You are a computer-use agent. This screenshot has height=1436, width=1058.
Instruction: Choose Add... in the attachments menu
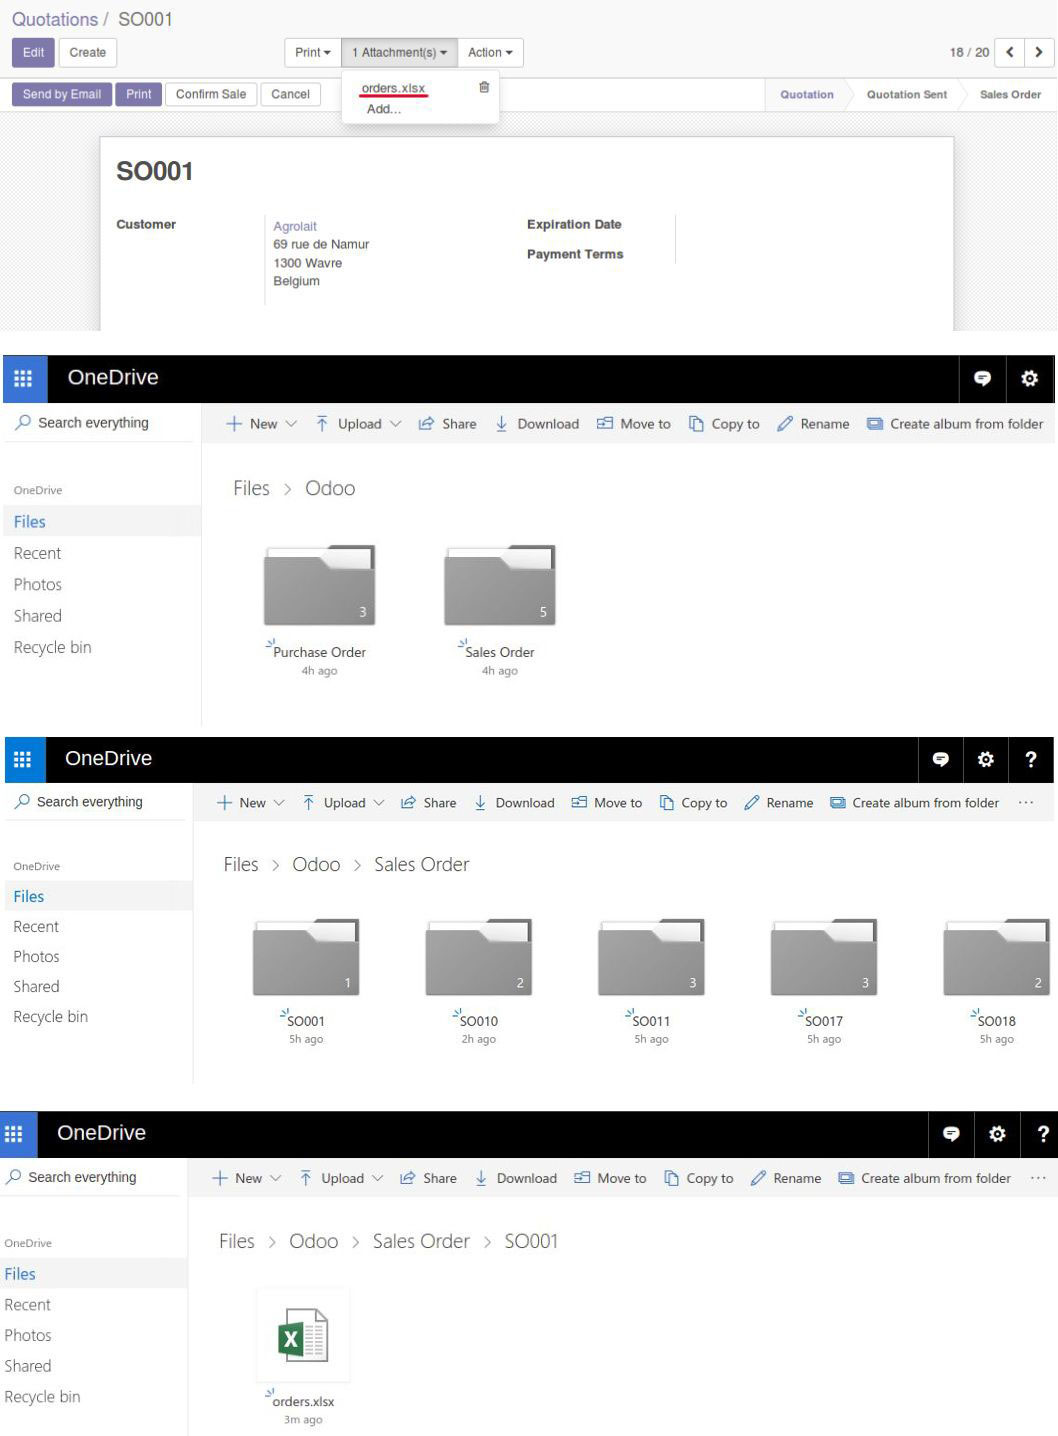pyautogui.click(x=383, y=109)
